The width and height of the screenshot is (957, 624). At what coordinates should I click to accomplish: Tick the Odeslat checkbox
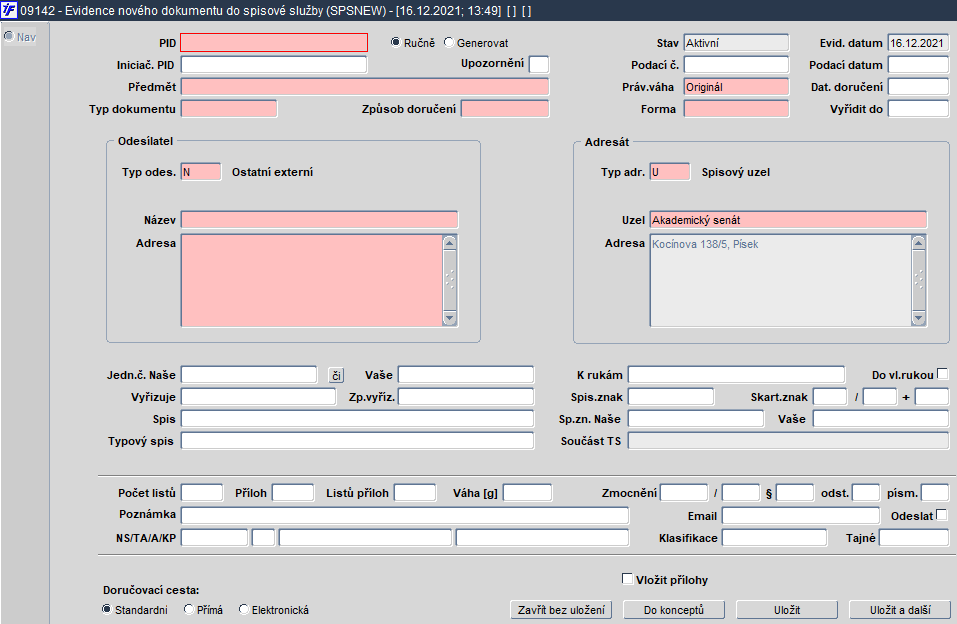point(942,515)
